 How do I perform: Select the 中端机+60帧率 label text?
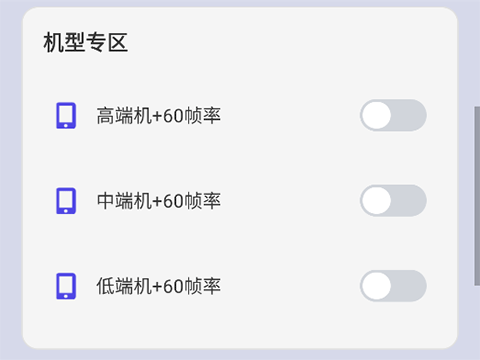point(159,201)
